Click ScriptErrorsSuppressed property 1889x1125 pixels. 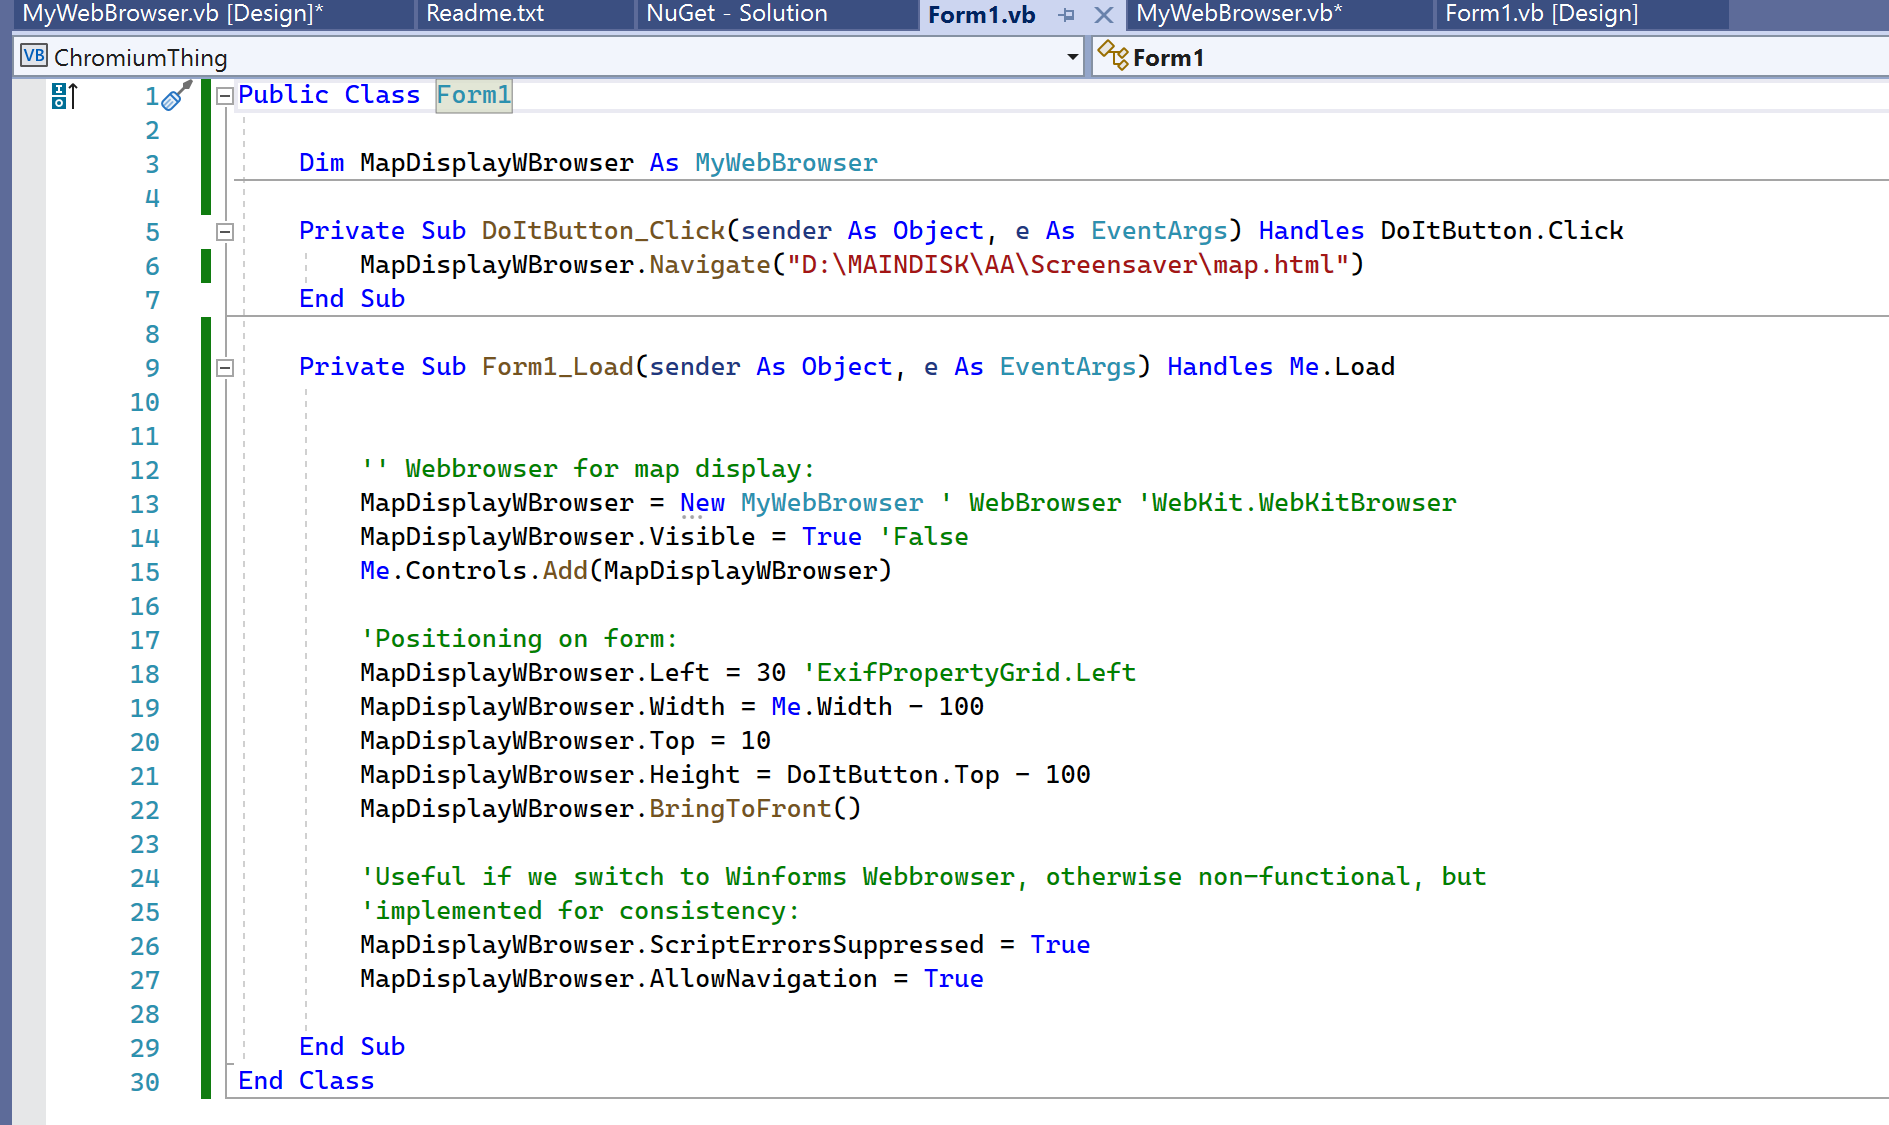pos(816,945)
